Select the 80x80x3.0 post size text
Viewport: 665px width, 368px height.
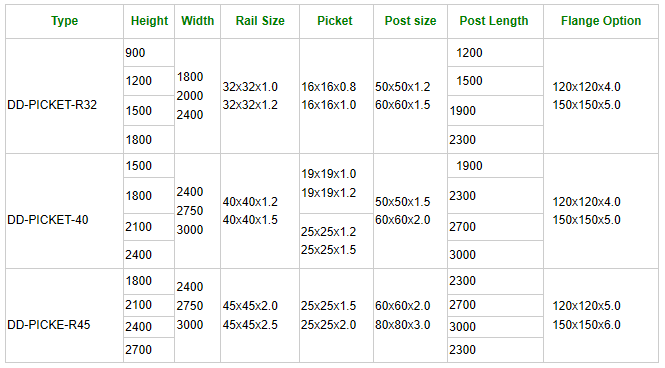point(402,325)
